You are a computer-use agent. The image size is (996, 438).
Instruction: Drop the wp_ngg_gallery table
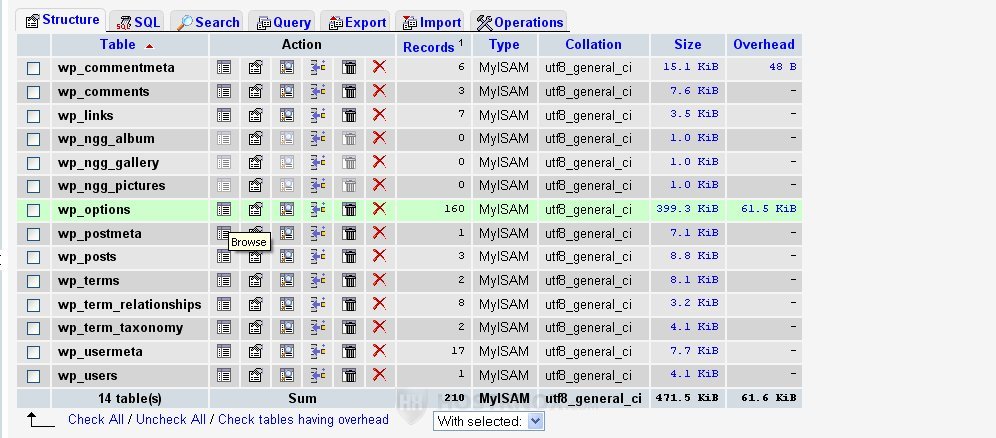[379, 162]
